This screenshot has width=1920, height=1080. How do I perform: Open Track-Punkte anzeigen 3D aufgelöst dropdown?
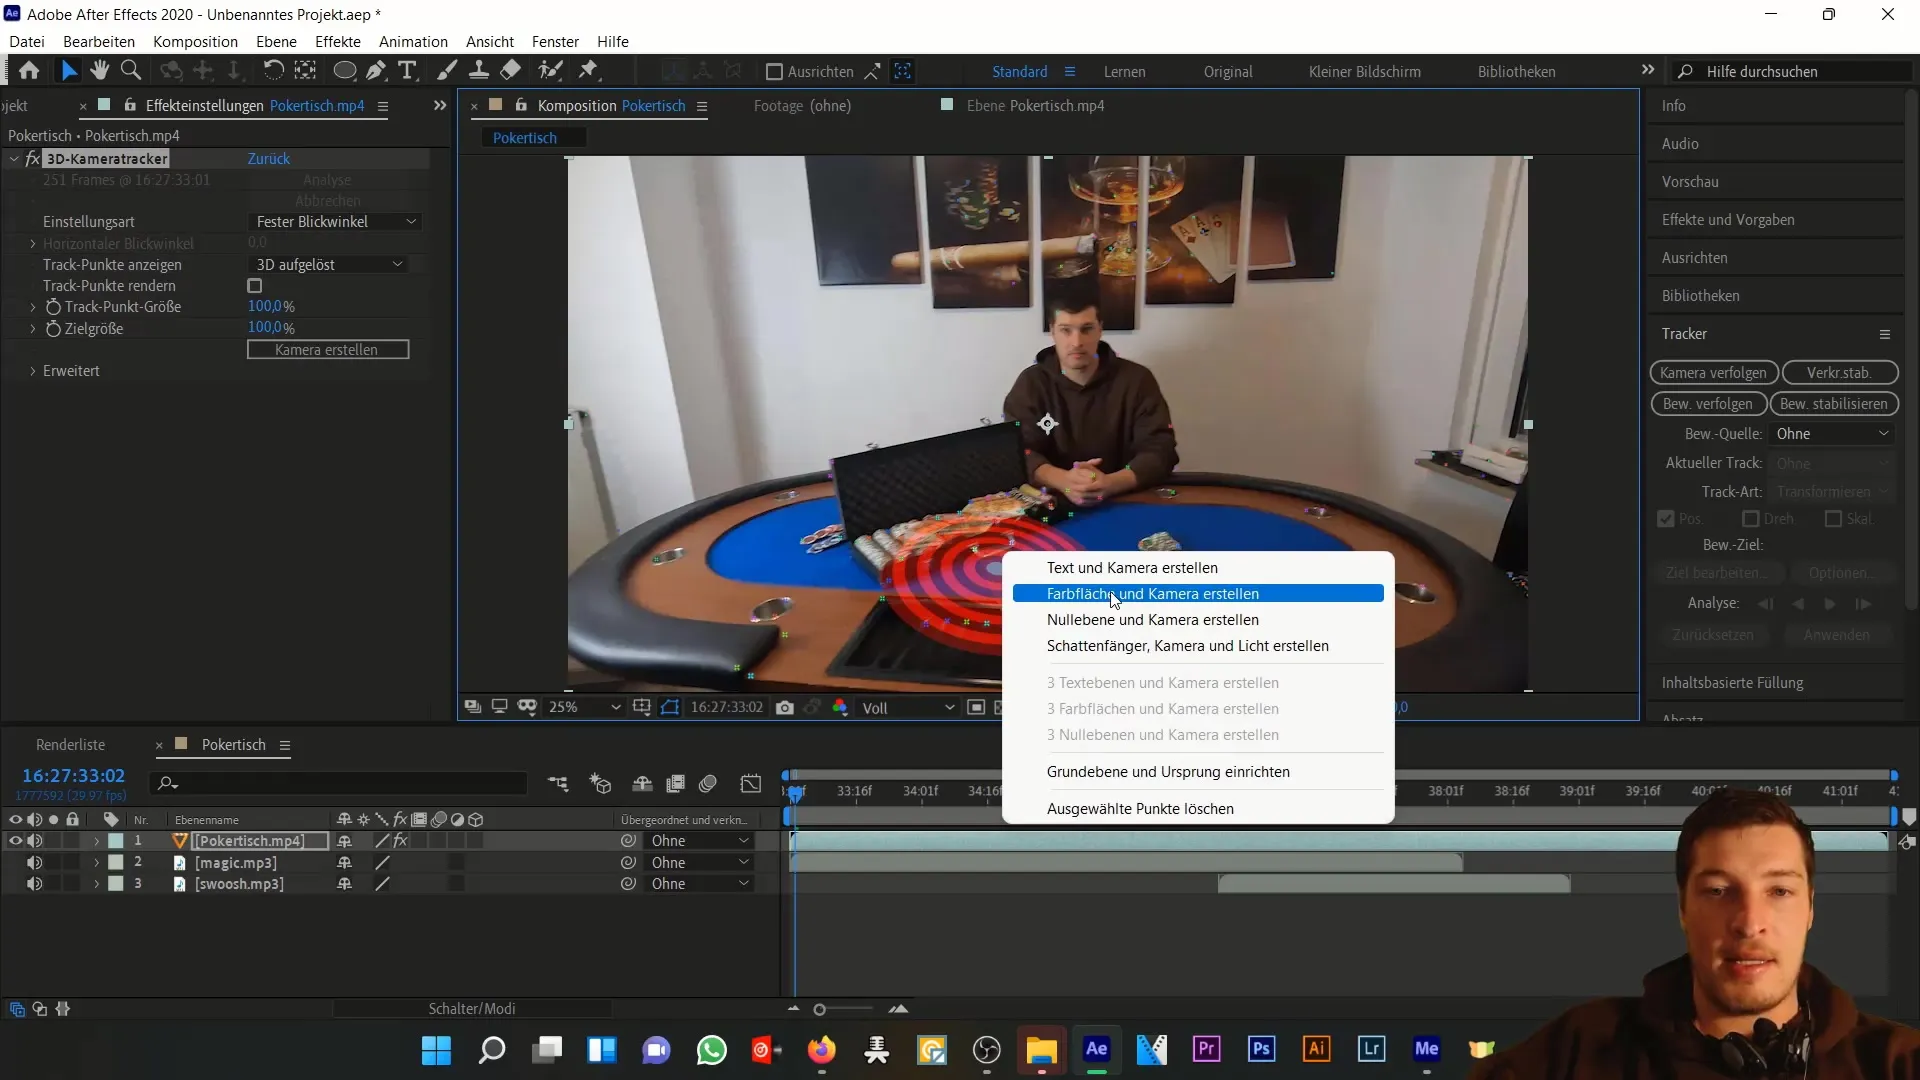coord(328,265)
